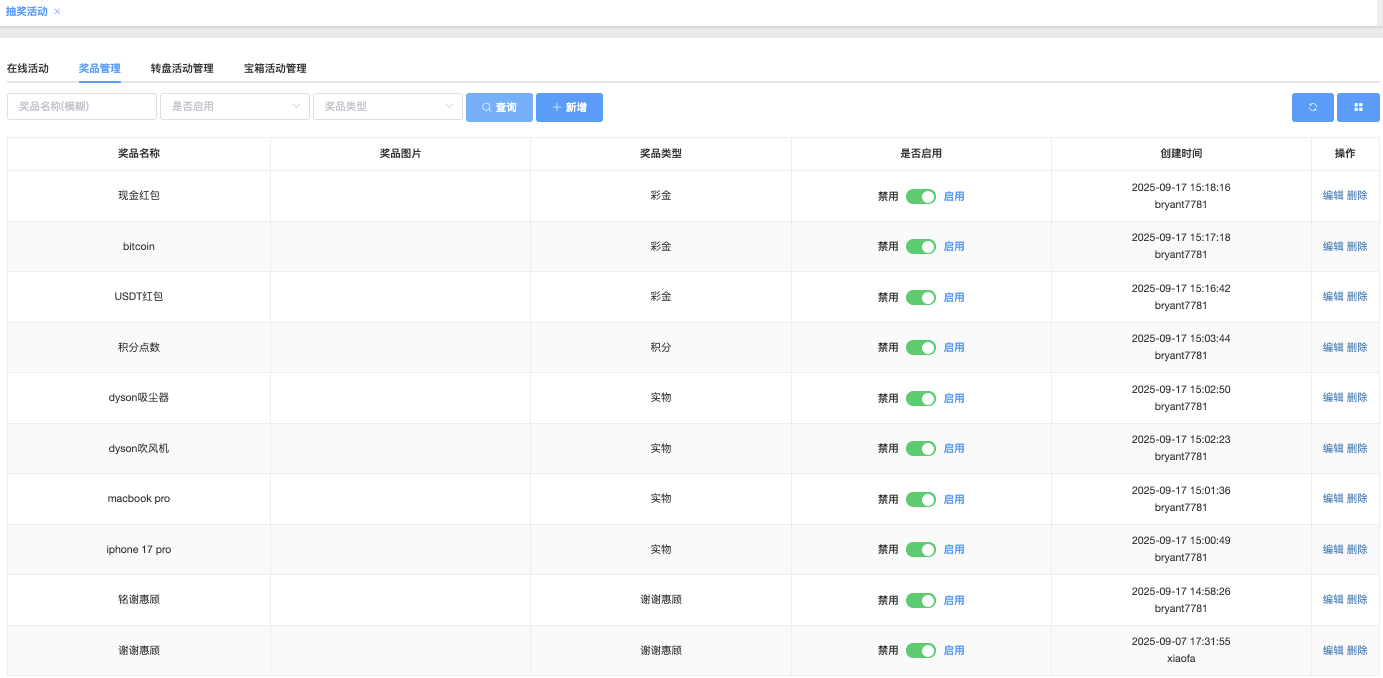Viewport: 1383px width, 678px height.
Task: Toggle the enable switch for bitcoin
Action: pyautogui.click(x=920, y=246)
